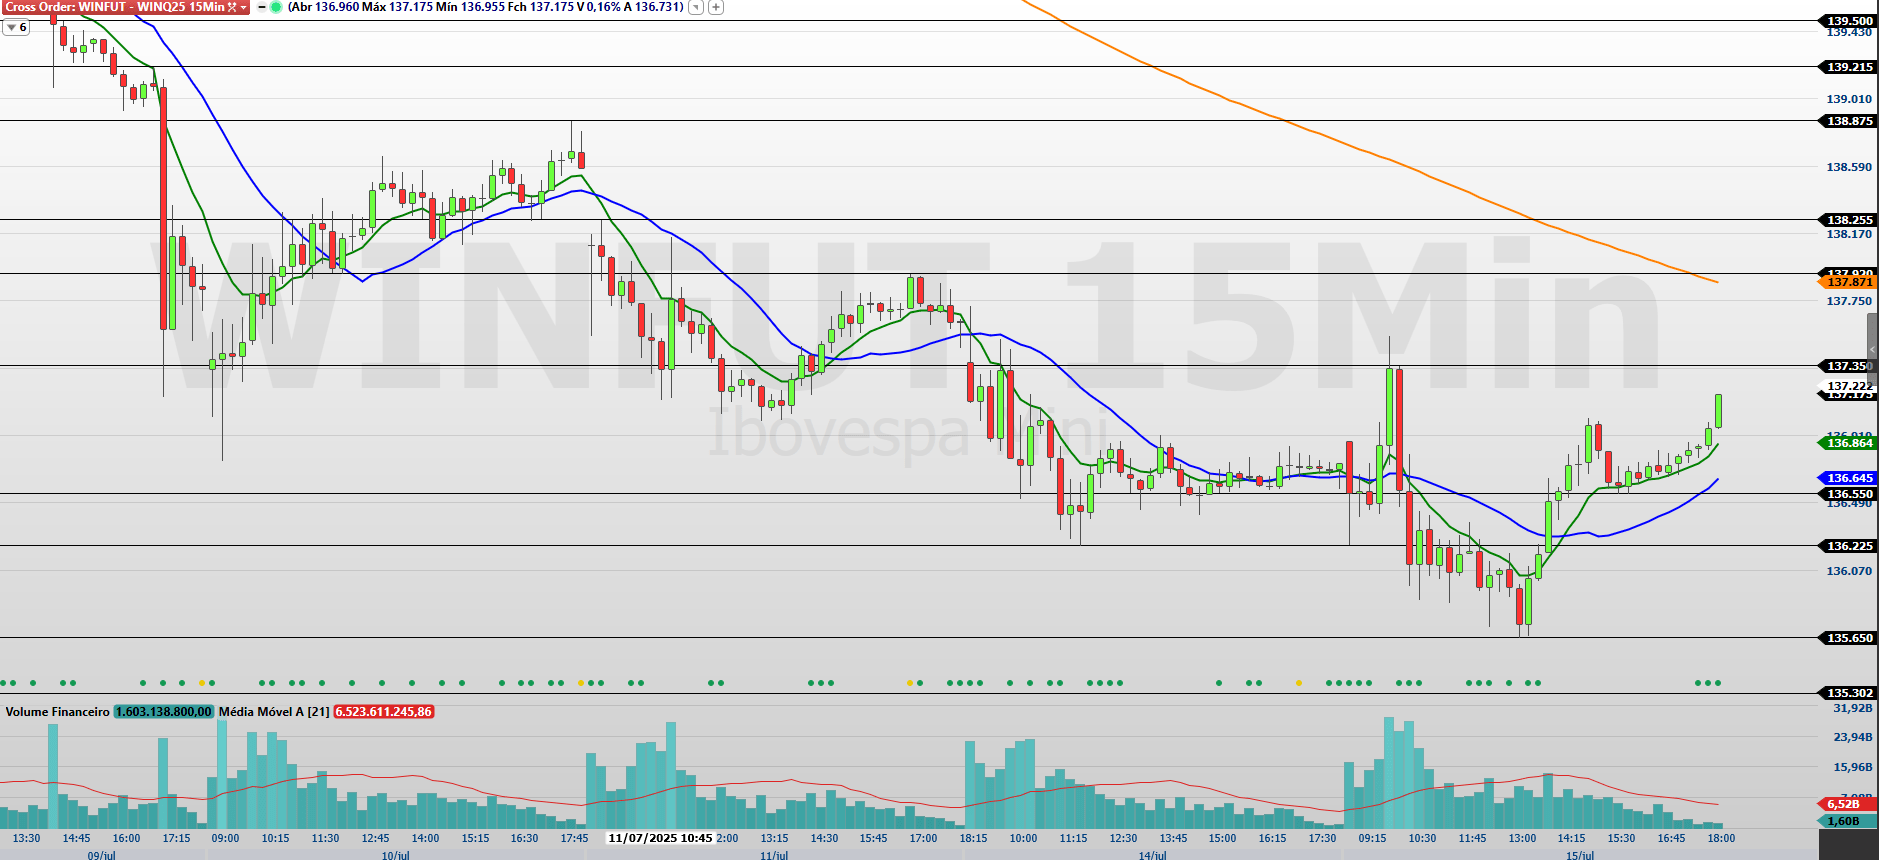Open the Cross Order WINFUT title dropdown arrow
The width and height of the screenshot is (1879, 860).
pos(244,7)
